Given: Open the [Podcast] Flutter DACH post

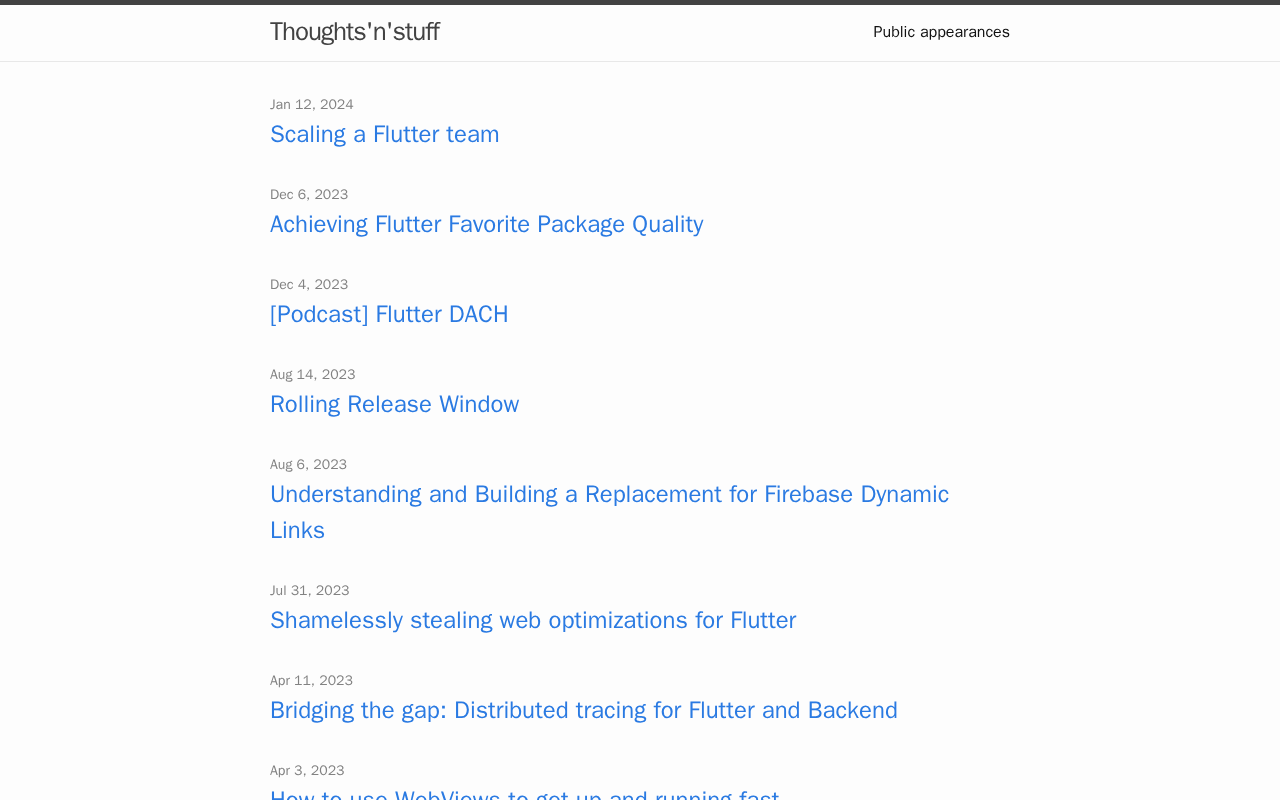Looking at the screenshot, I should (x=389, y=314).
